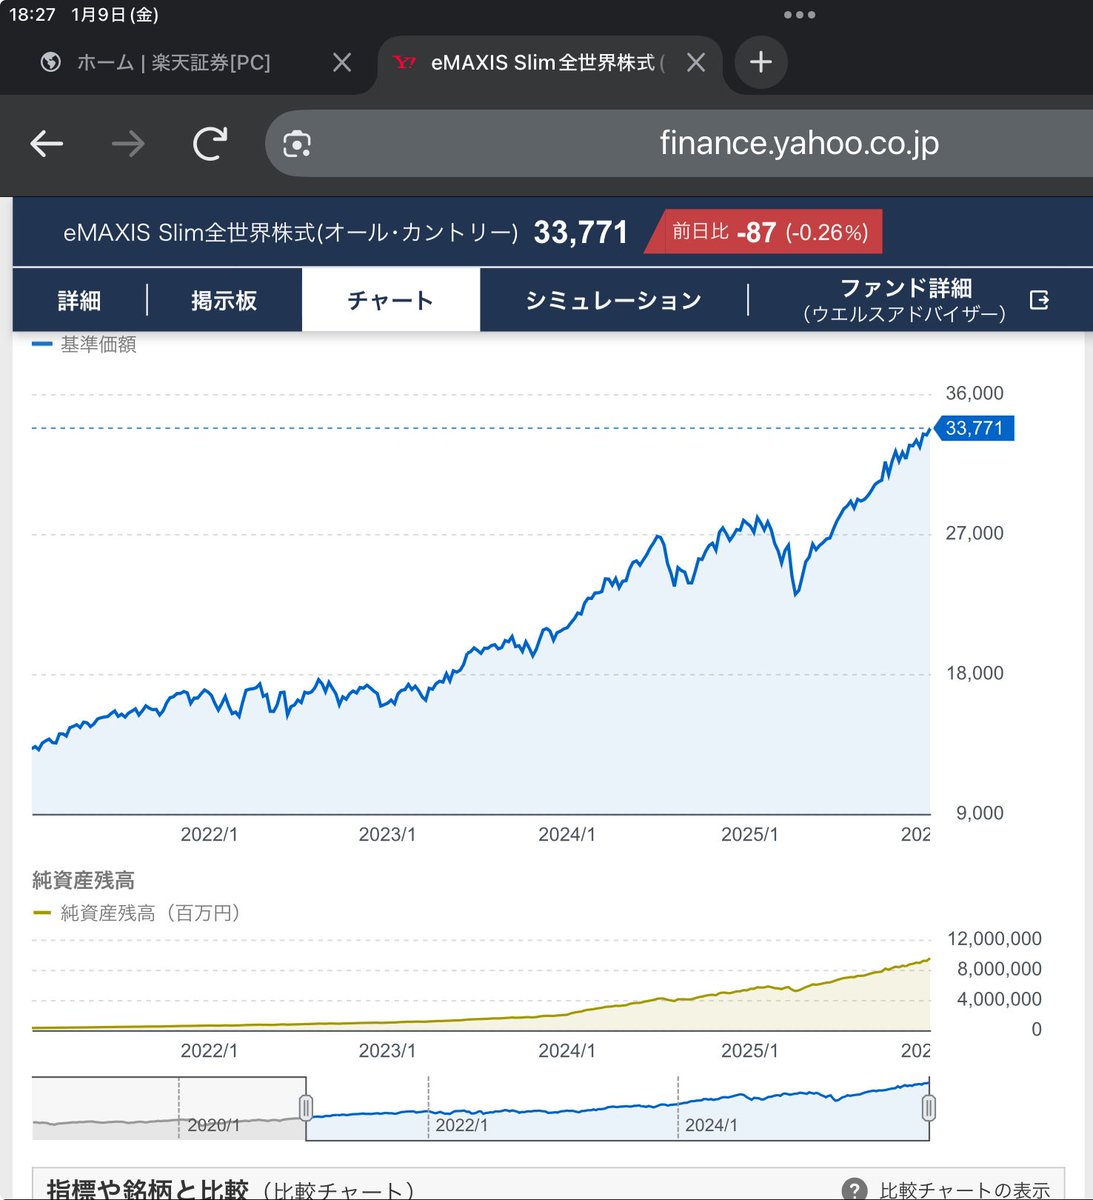Click the 純資産残高 section heading
Viewport: 1093px width, 1200px height.
(83, 881)
